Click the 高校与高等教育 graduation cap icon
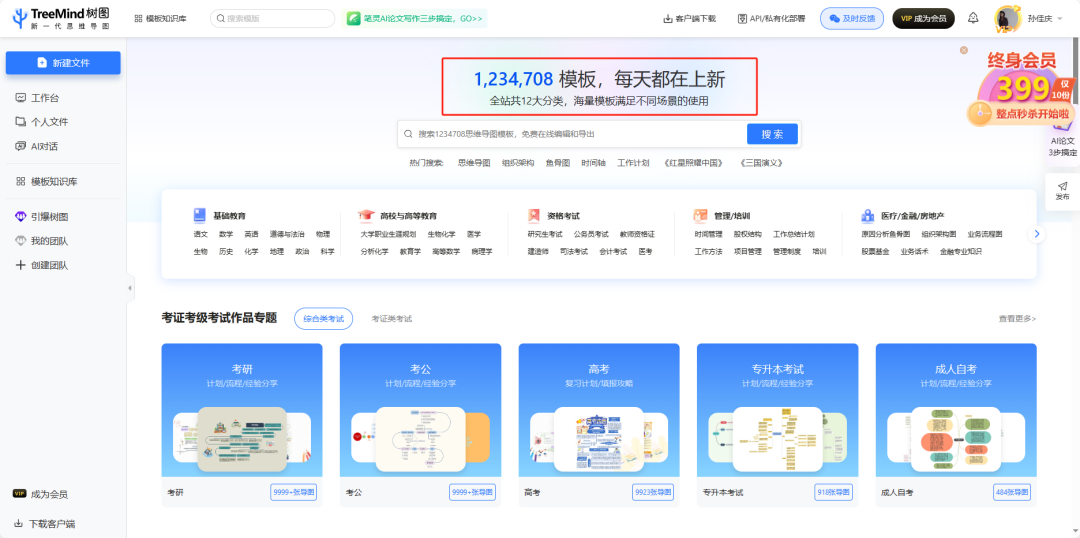The width and height of the screenshot is (1080, 538). (366, 216)
